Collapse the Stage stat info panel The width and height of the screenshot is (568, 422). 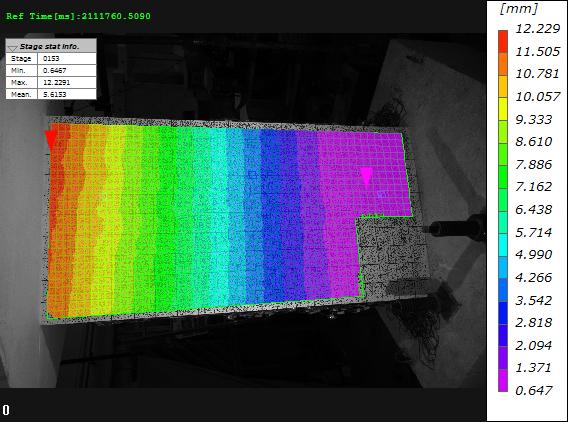coord(13,47)
